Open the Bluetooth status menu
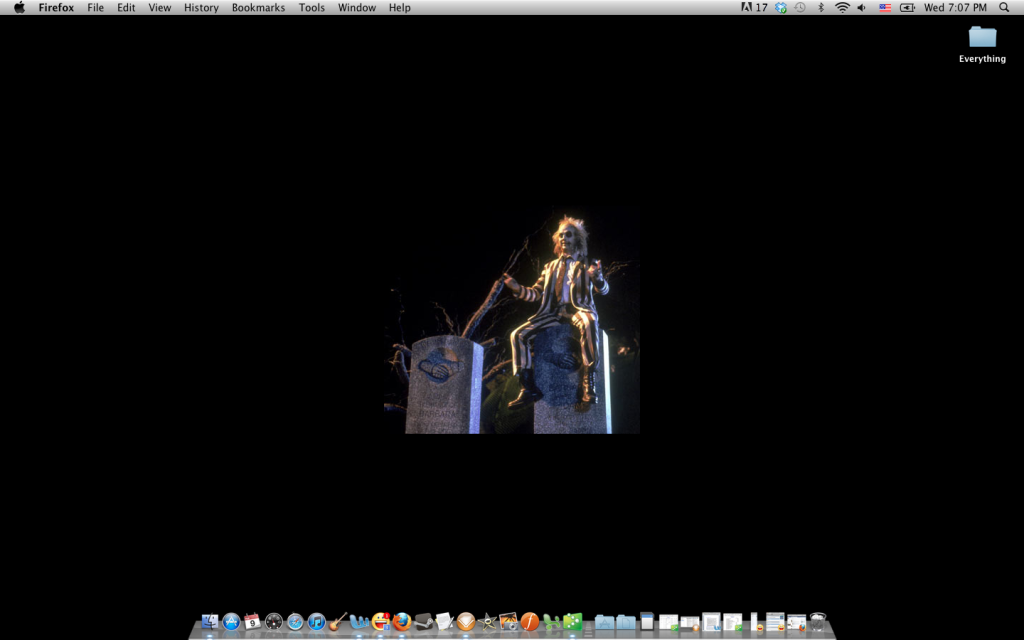Image resolution: width=1024 pixels, height=640 pixels. (821, 7)
